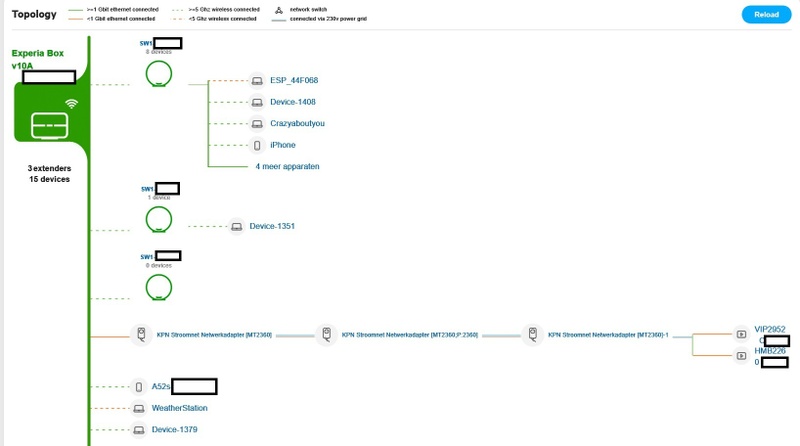Click the Reload button

pos(765,15)
